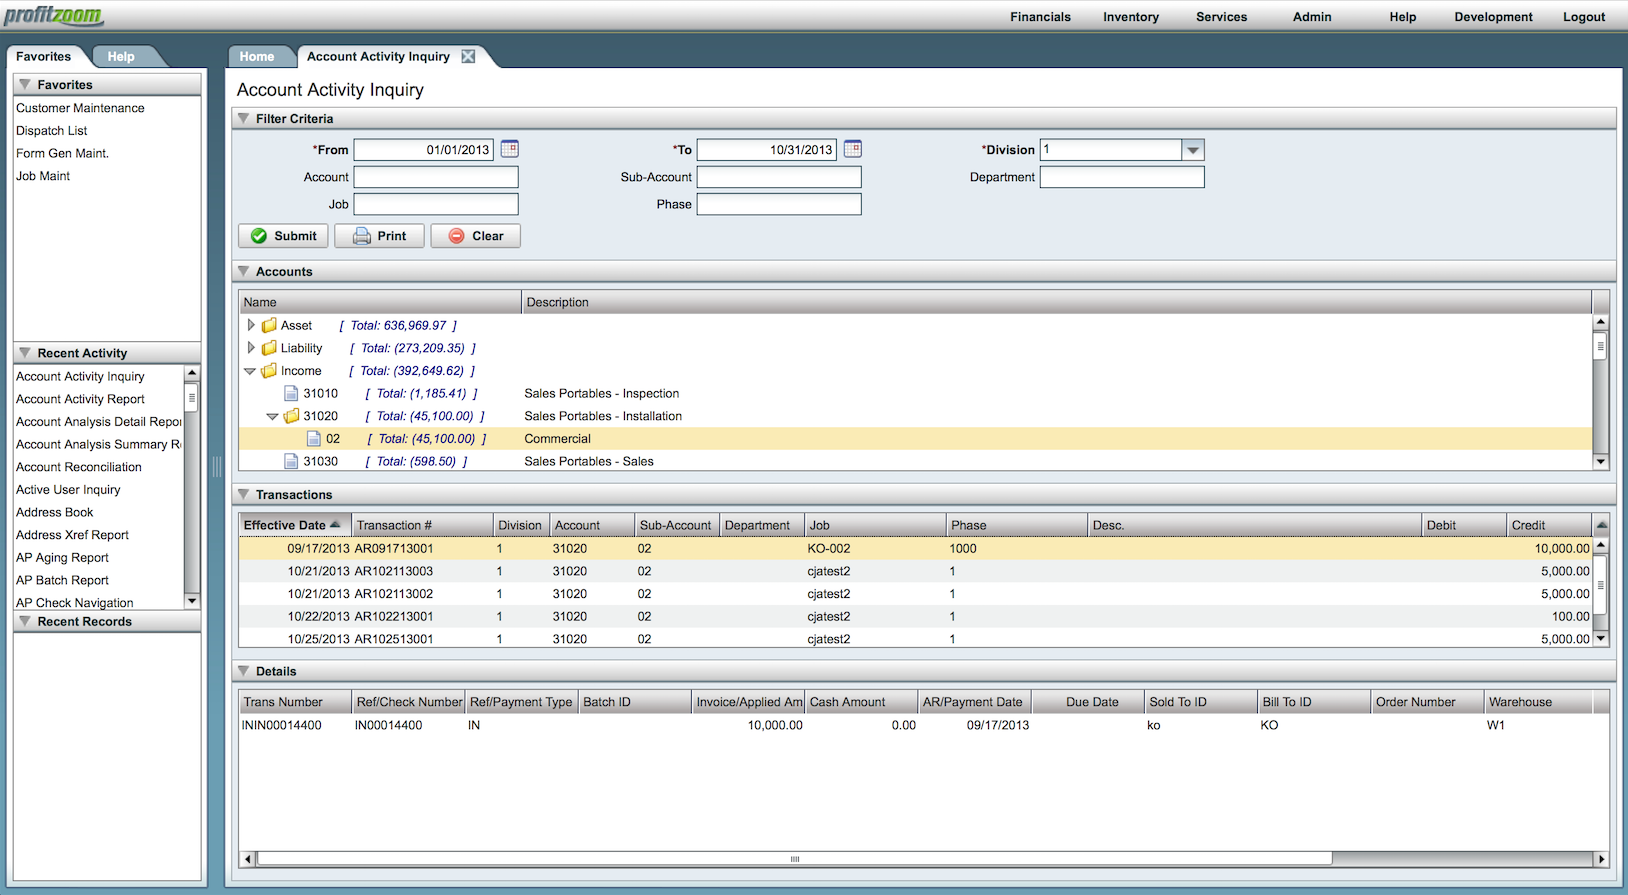
Task: Click the Clear button
Action: click(475, 236)
